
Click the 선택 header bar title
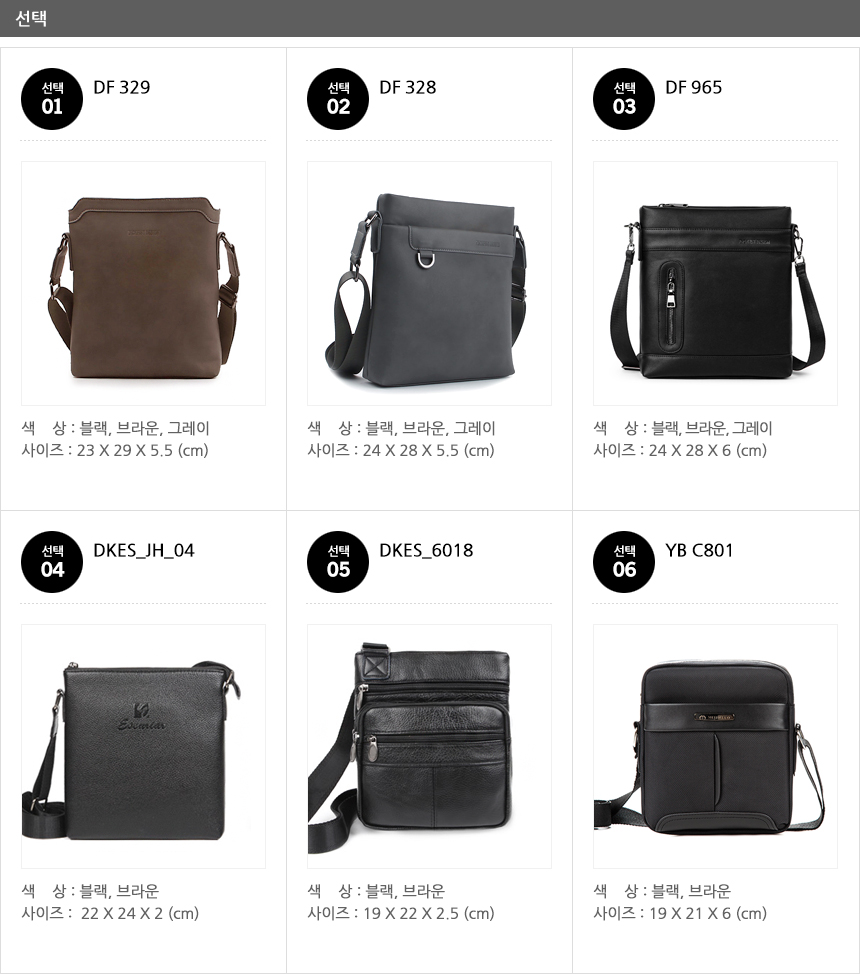31,18
